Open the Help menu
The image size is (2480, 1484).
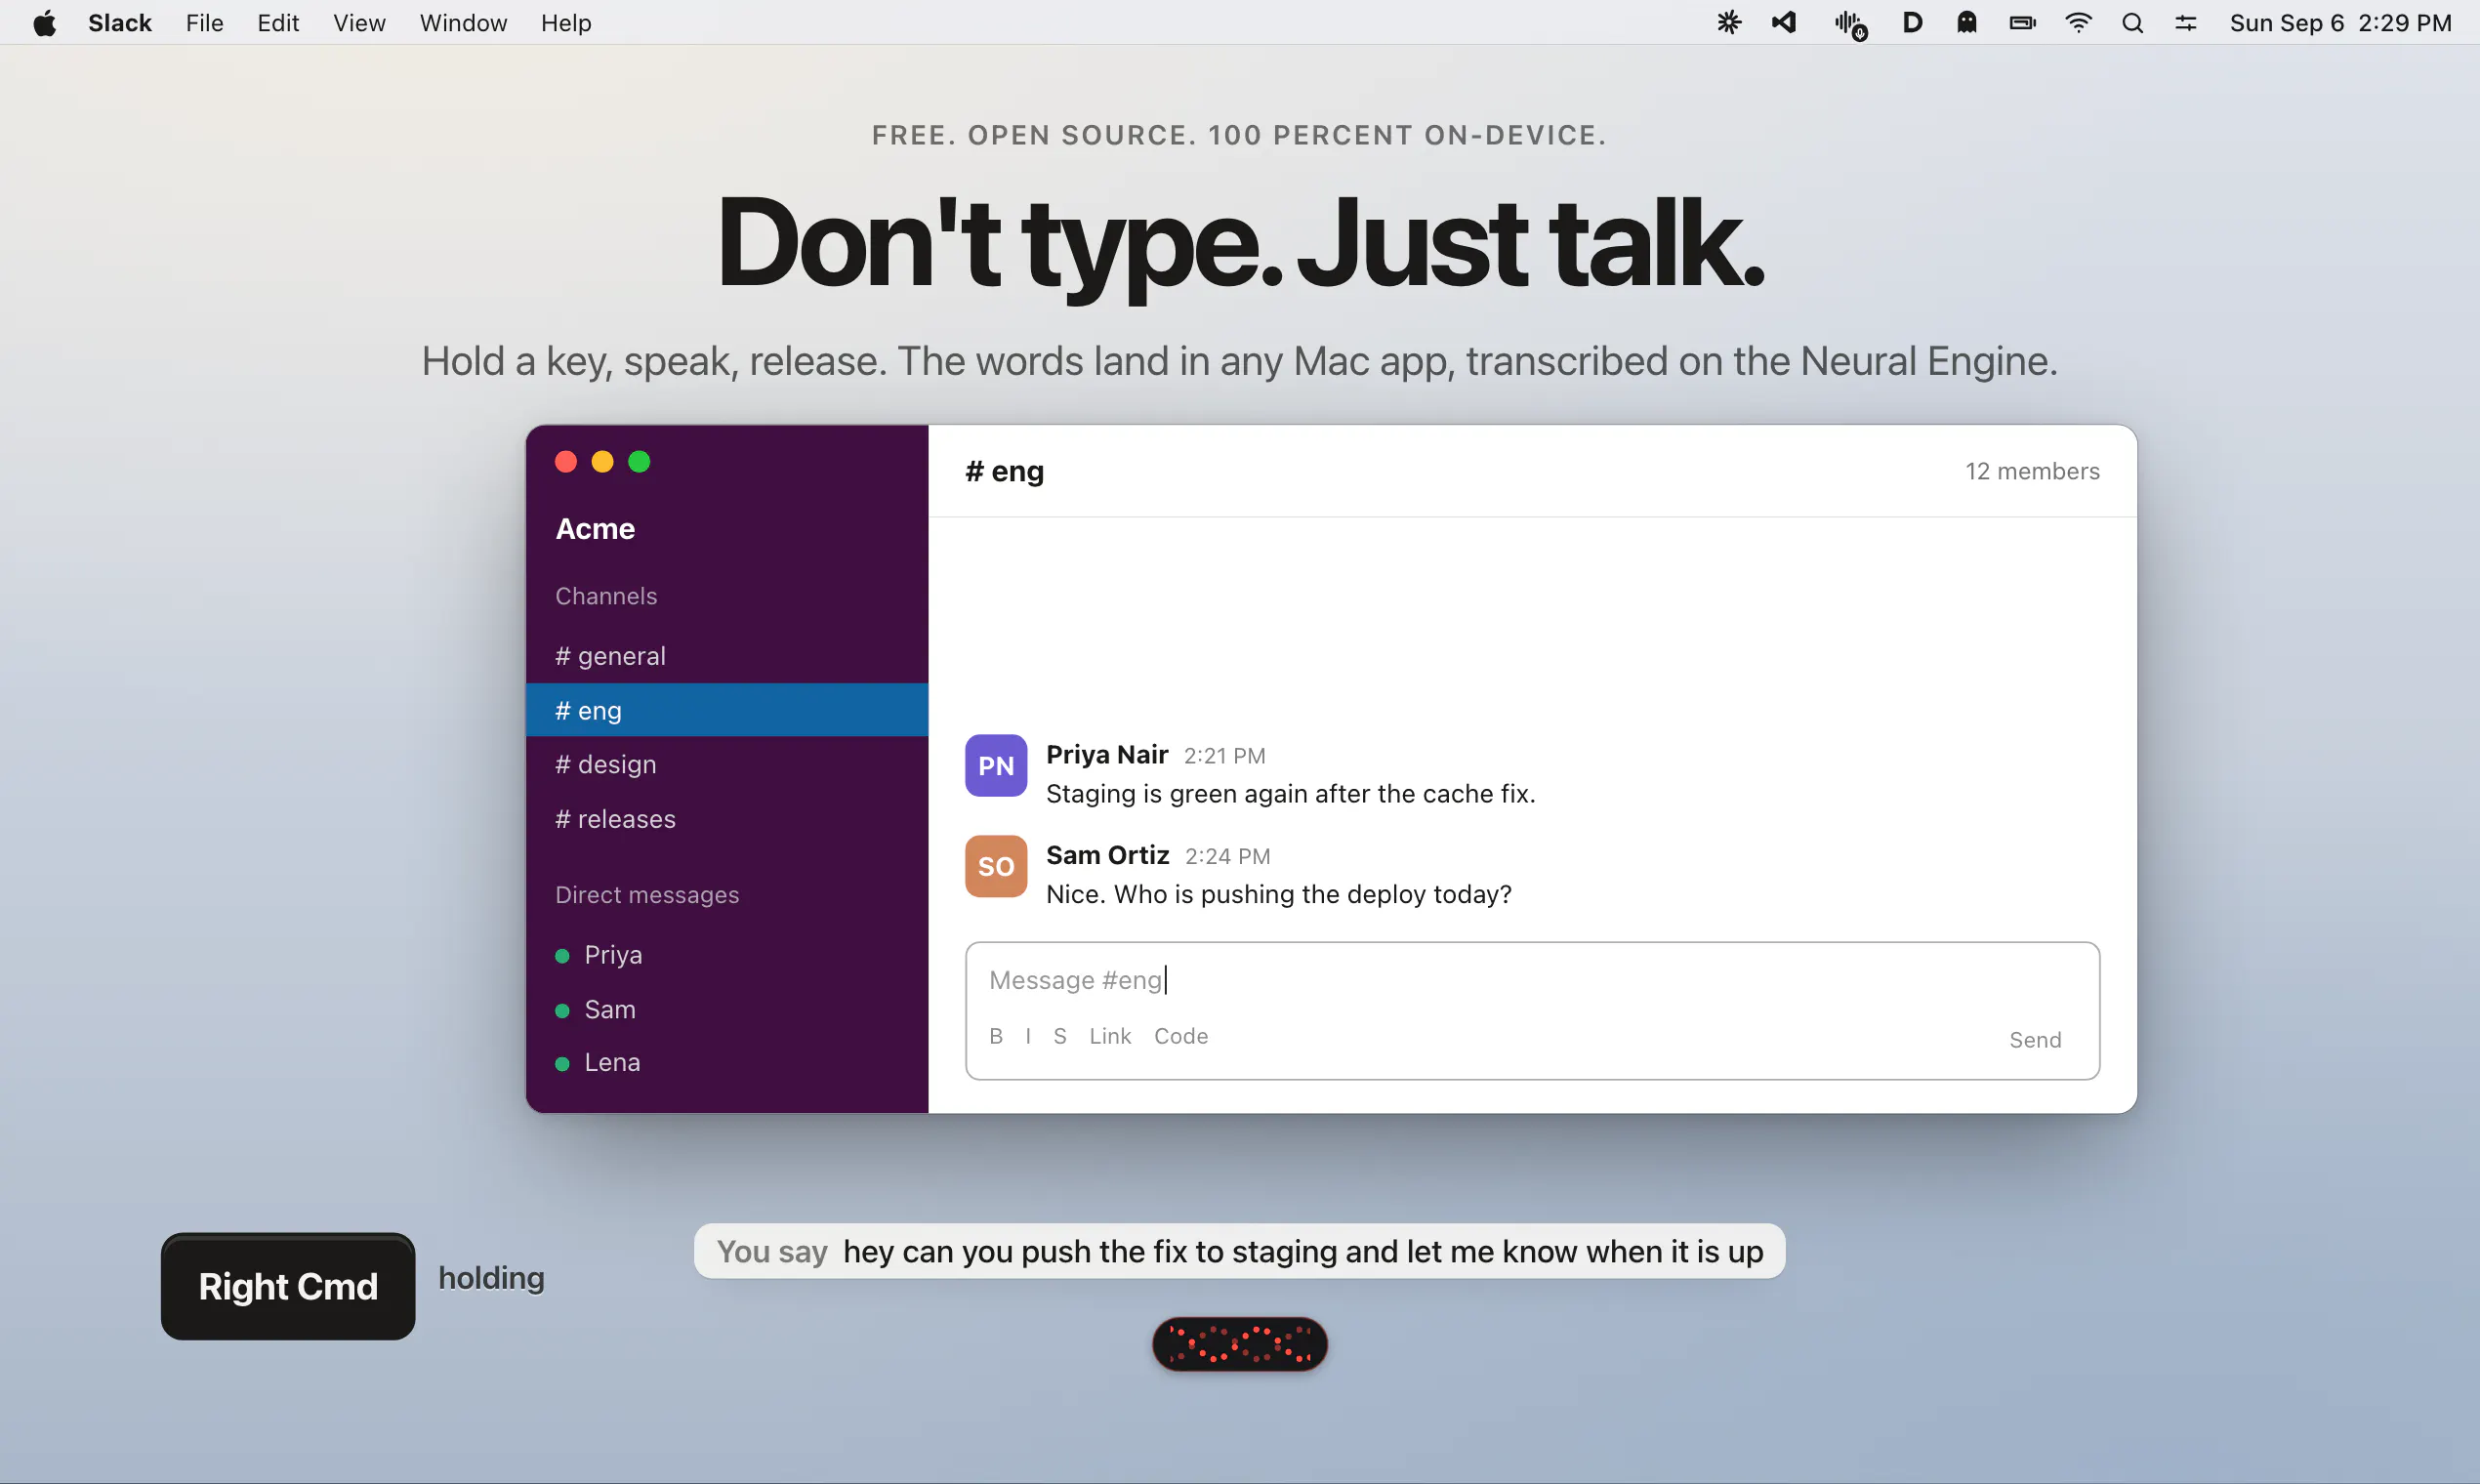566,22
